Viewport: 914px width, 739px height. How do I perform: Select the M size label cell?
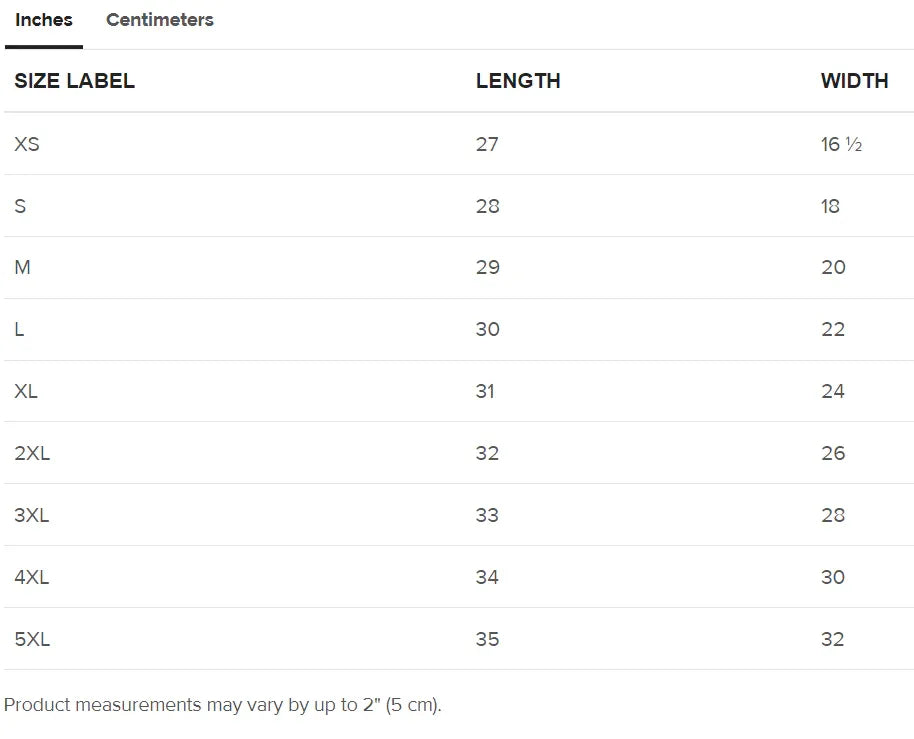(x=22, y=268)
